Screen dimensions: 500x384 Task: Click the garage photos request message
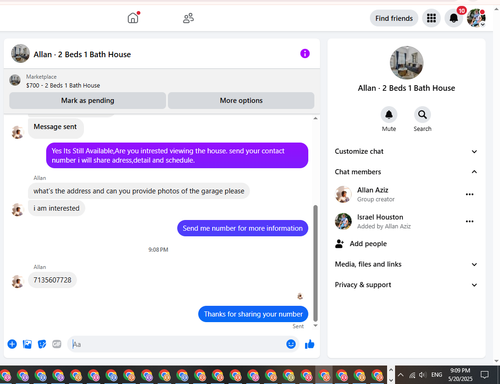tap(139, 191)
